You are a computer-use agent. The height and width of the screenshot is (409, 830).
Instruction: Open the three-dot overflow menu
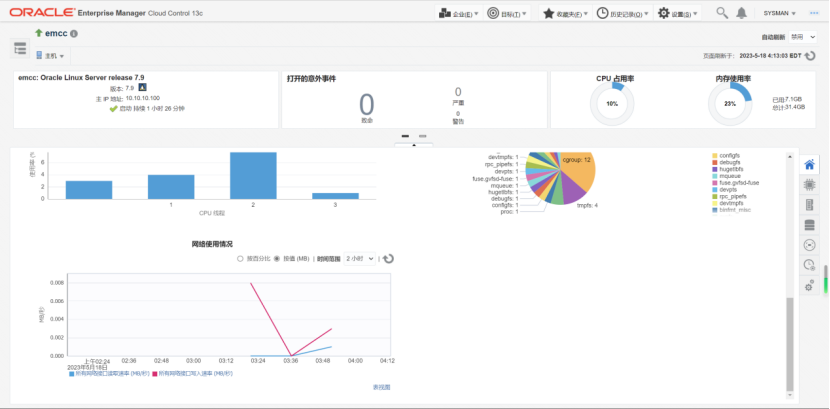click(814, 13)
